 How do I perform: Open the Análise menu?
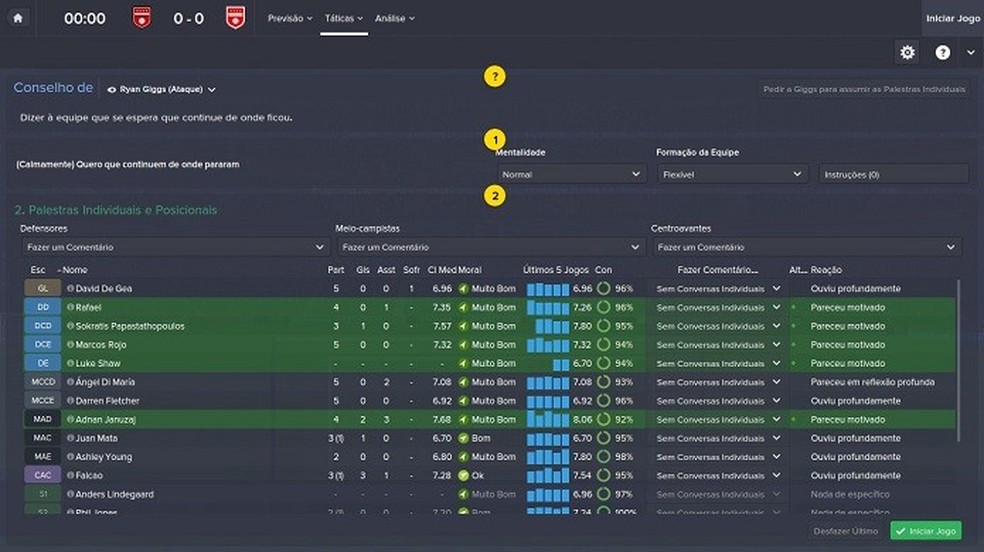coord(394,18)
